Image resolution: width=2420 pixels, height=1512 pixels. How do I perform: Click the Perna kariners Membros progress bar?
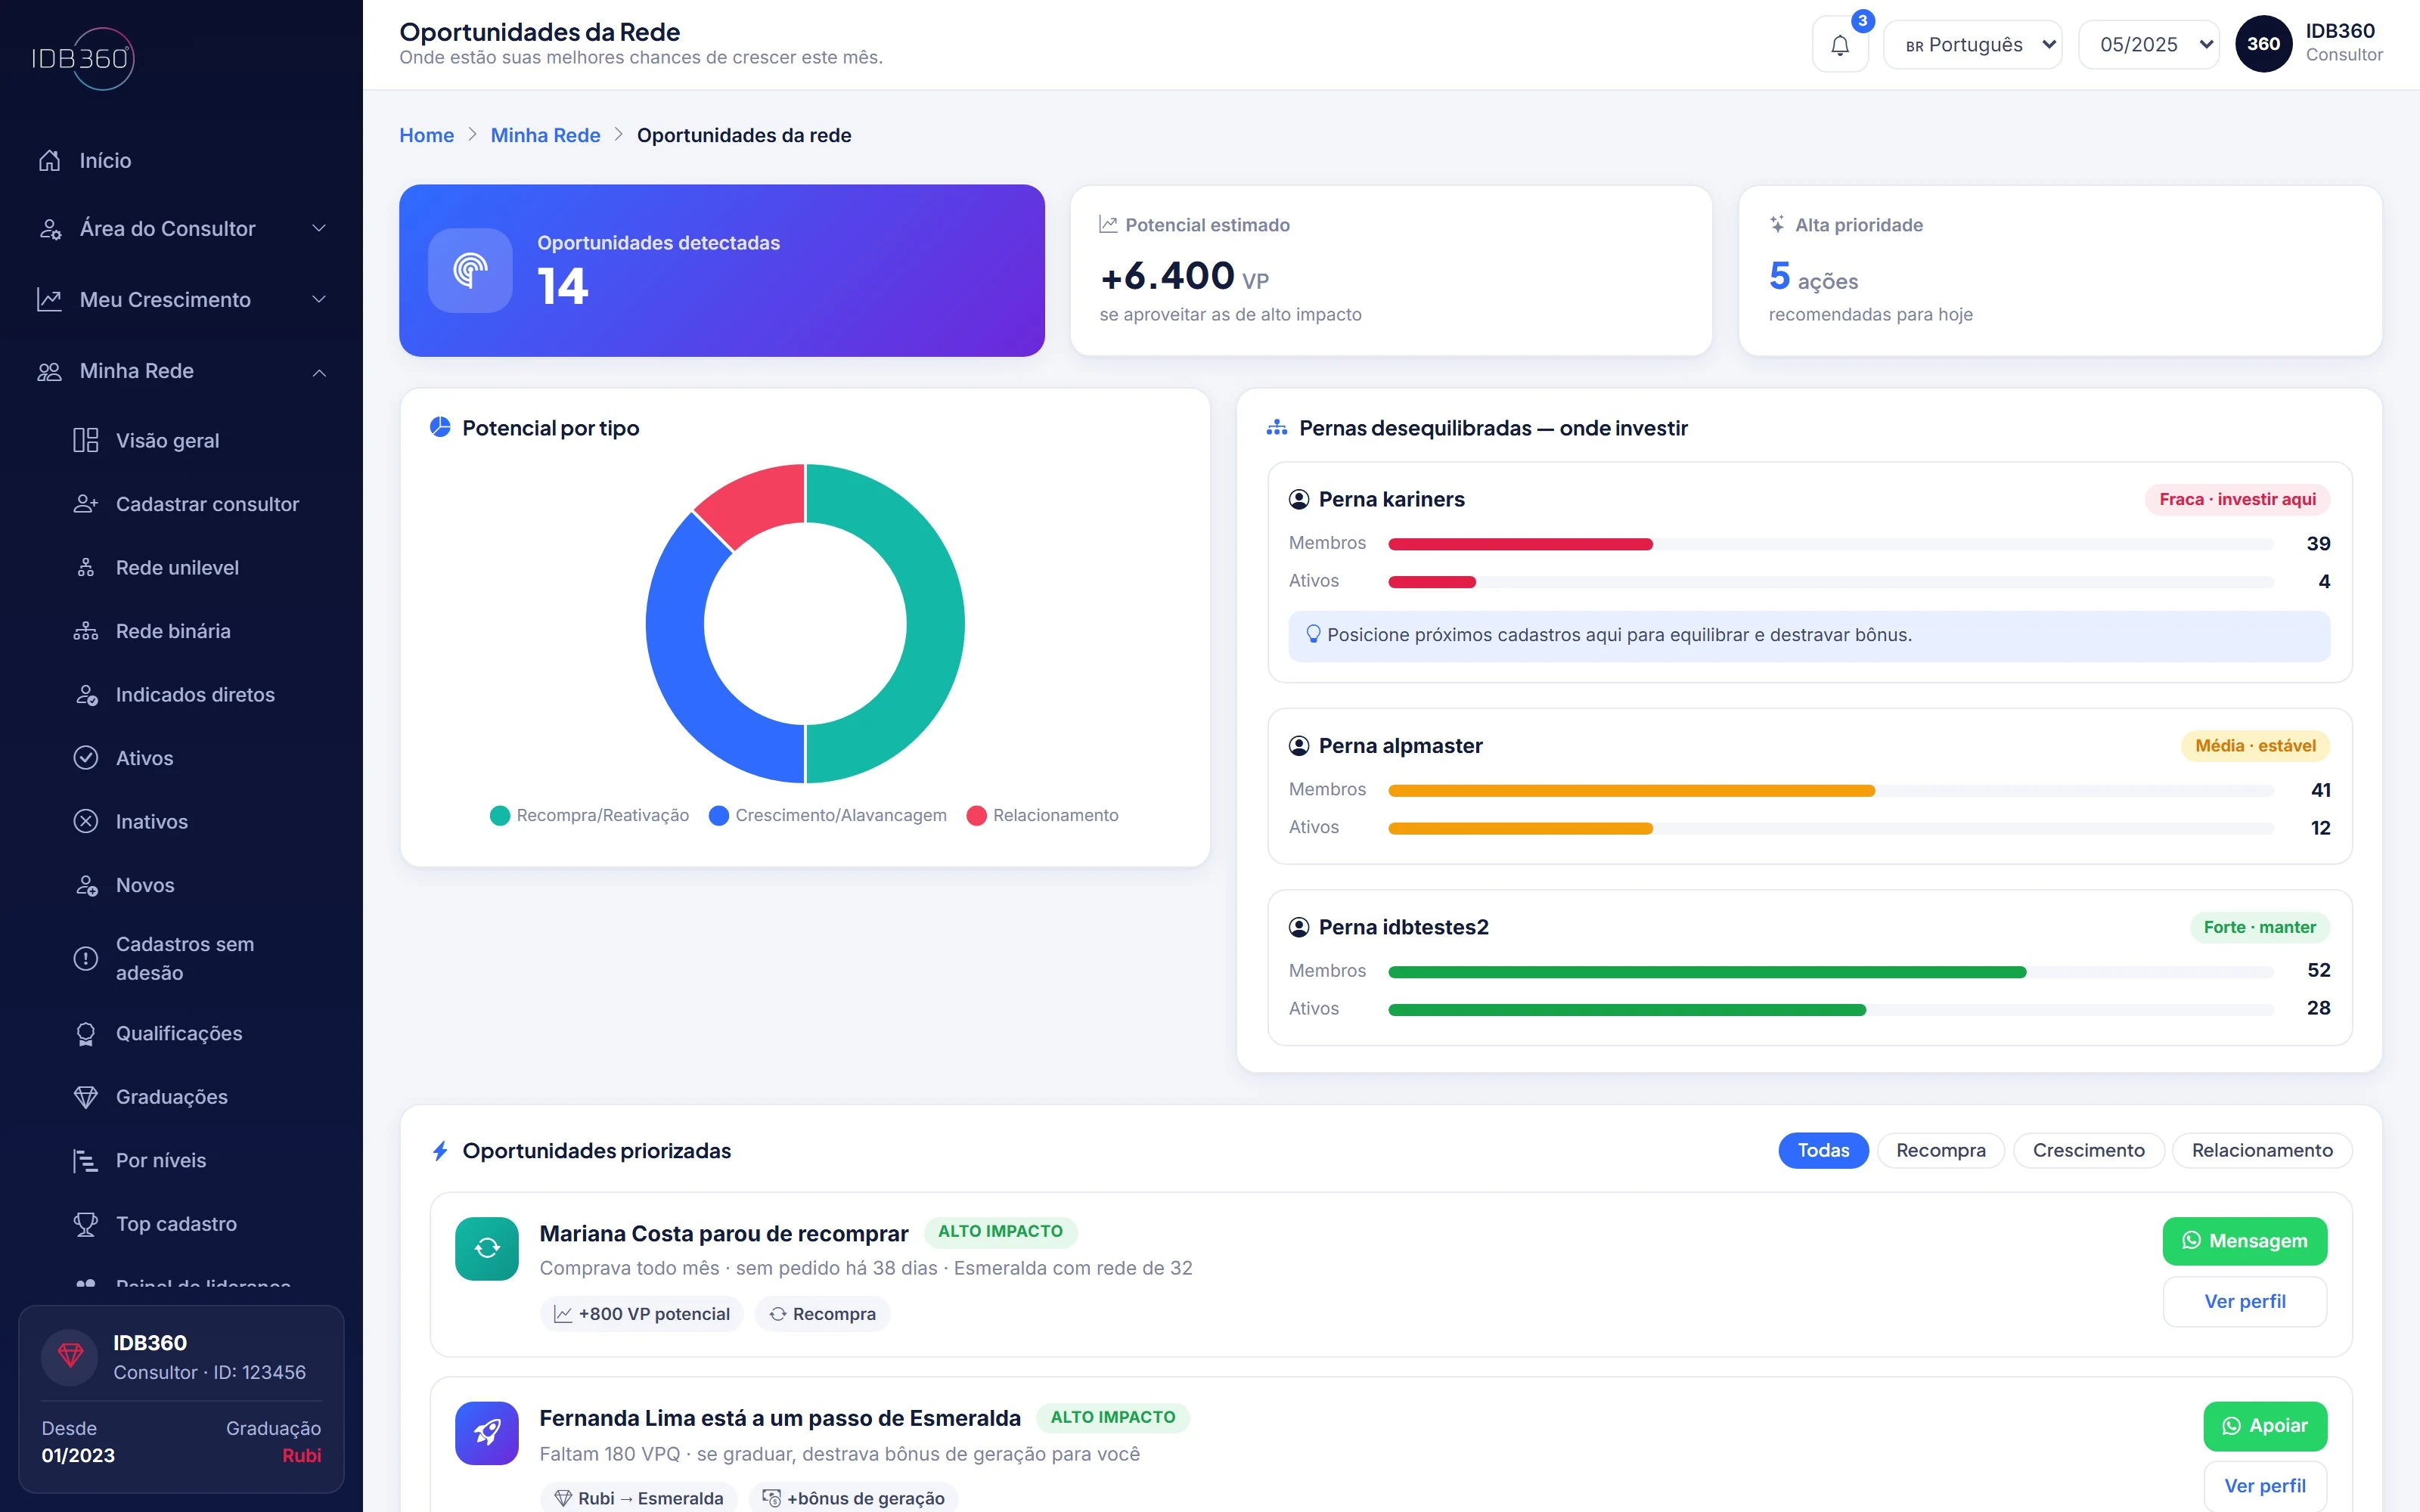pyautogui.click(x=1830, y=544)
